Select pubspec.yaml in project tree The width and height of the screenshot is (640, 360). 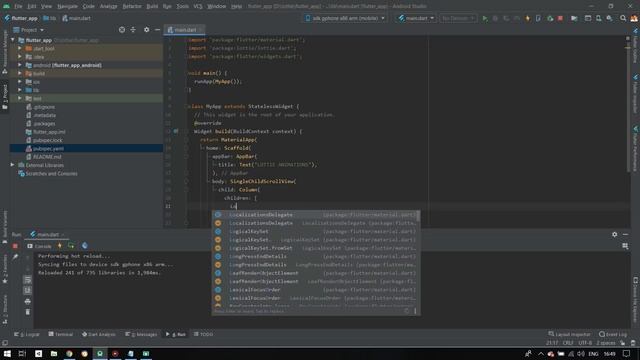pyautogui.click(x=48, y=149)
